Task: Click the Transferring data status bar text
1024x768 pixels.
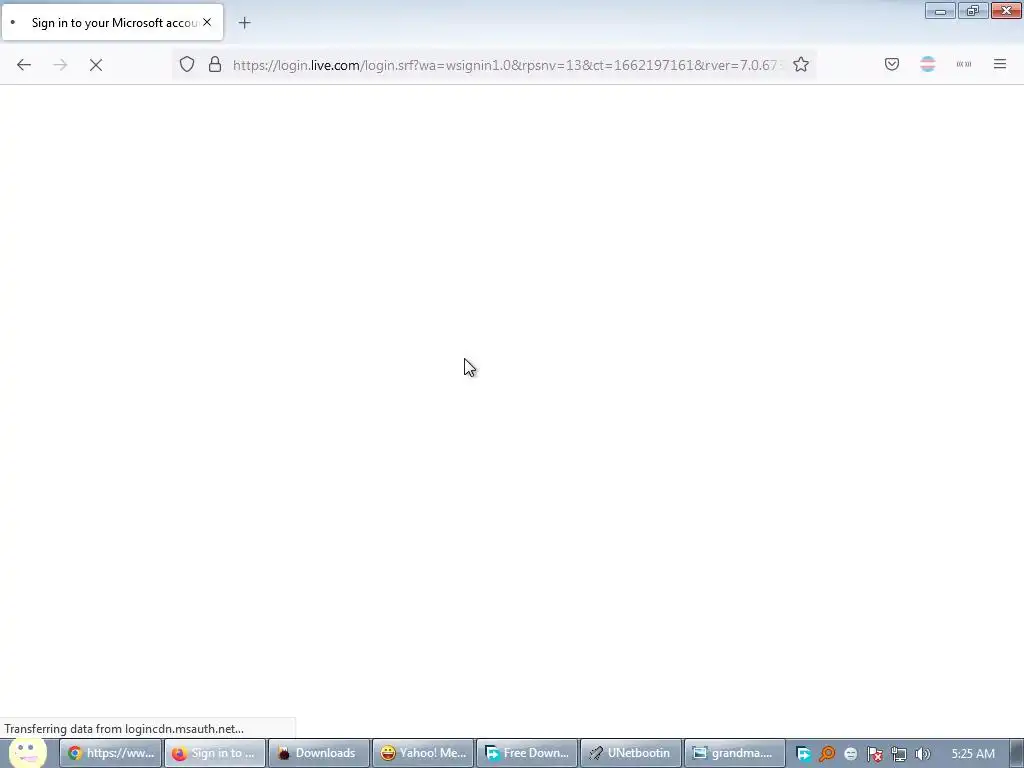Action: (124, 729)
